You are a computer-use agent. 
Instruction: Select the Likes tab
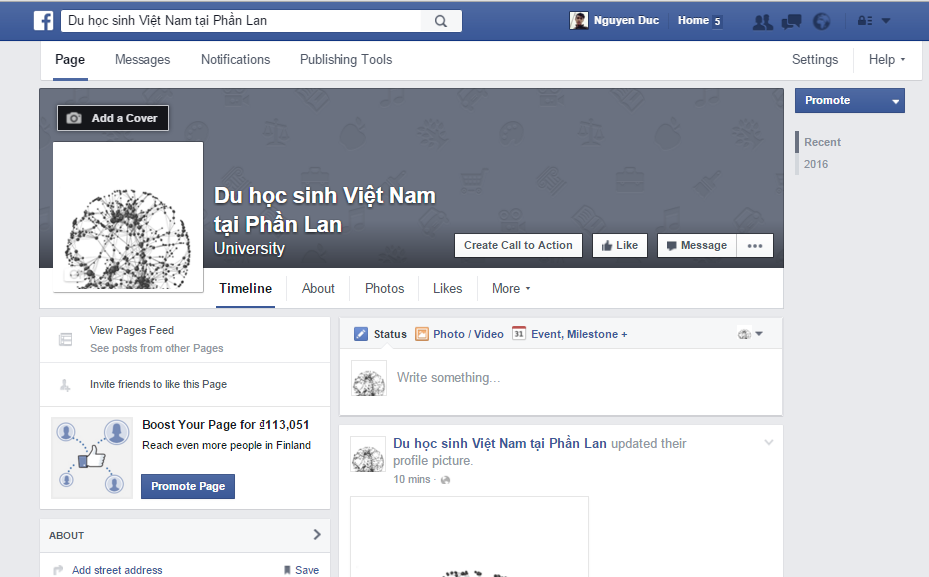447,288
